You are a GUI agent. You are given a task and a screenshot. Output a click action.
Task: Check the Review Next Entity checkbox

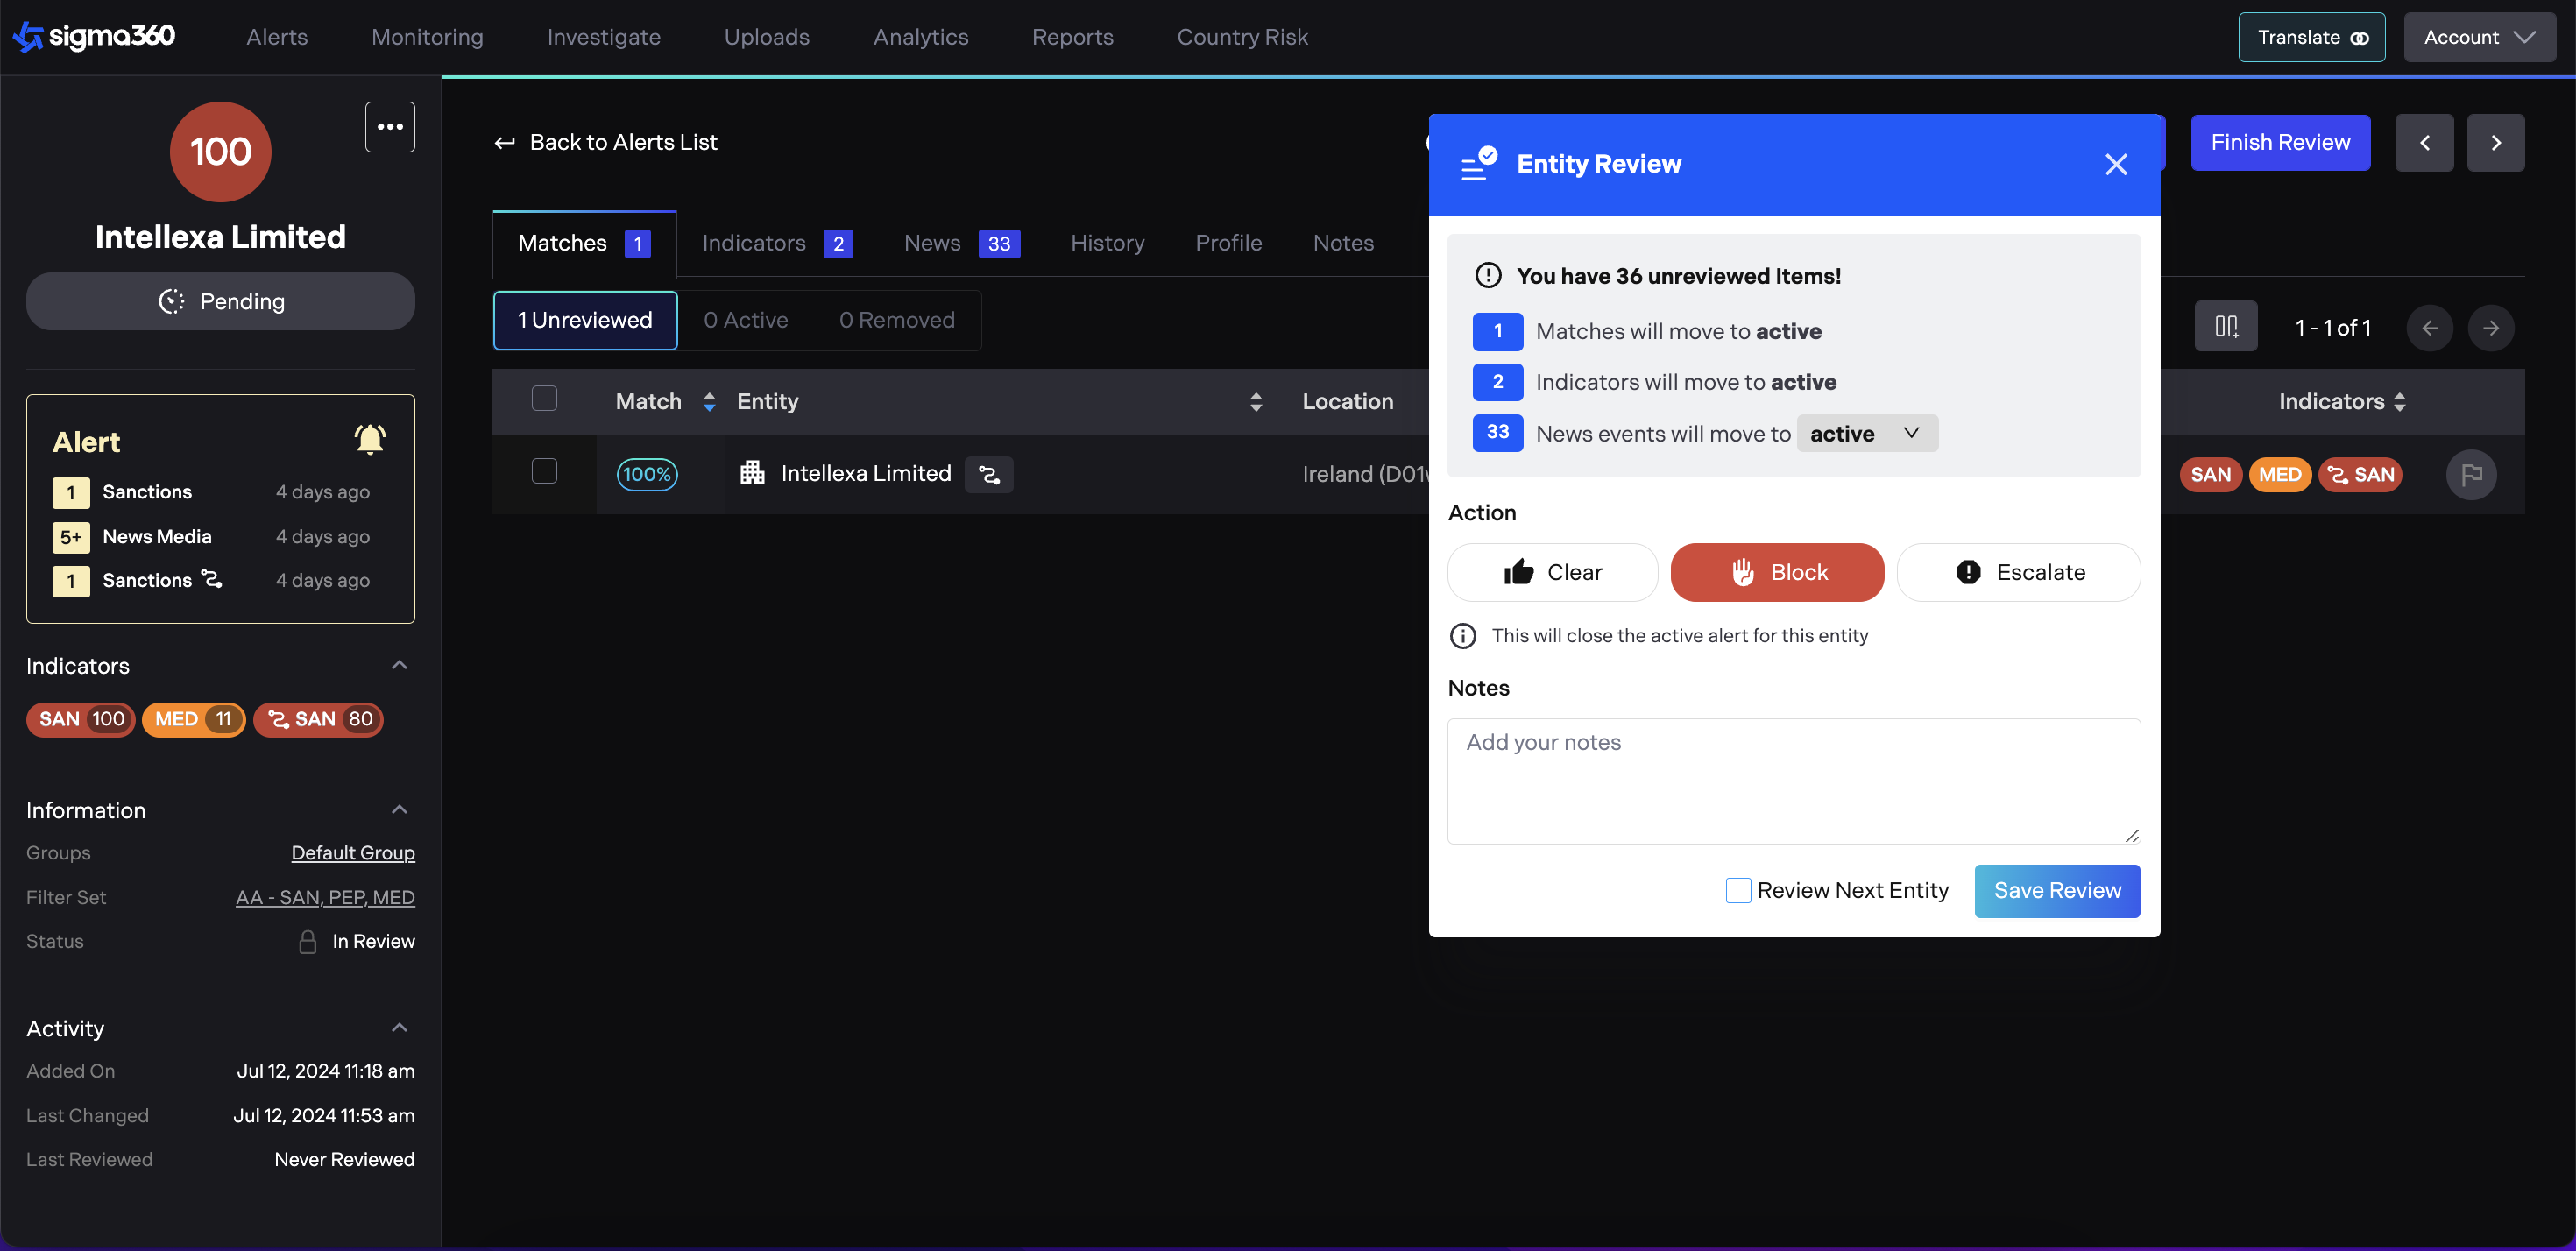1738,890
